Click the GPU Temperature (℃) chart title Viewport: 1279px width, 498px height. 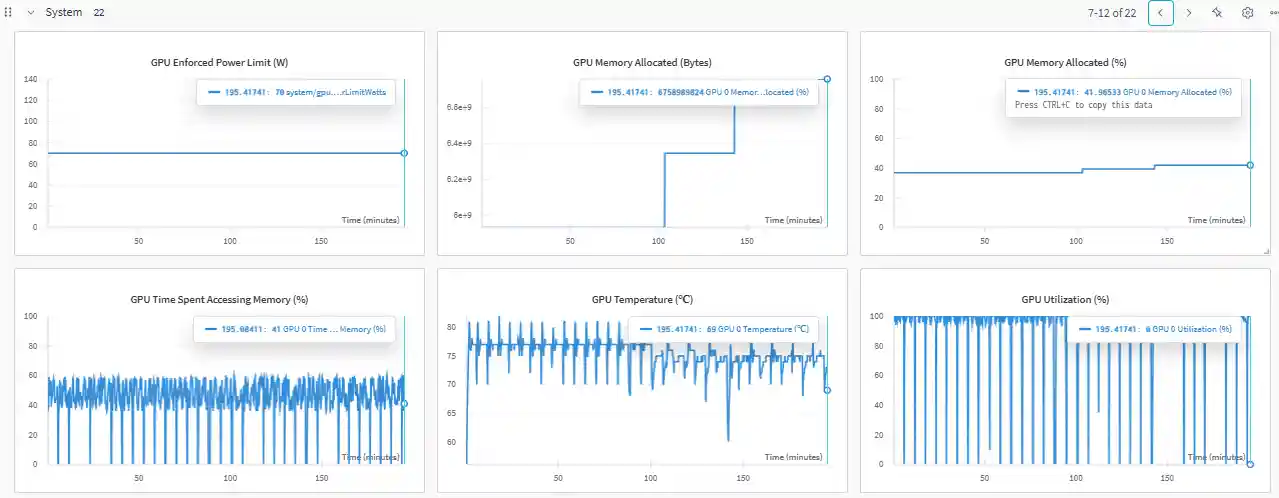tap(642, 299)
